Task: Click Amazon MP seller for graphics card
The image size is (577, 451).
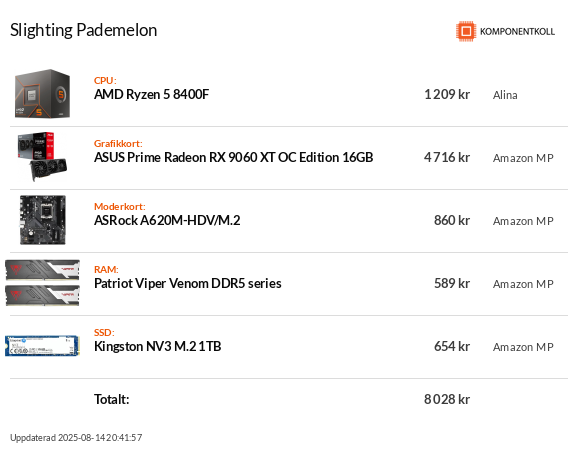Action: (x=523, y=158)
